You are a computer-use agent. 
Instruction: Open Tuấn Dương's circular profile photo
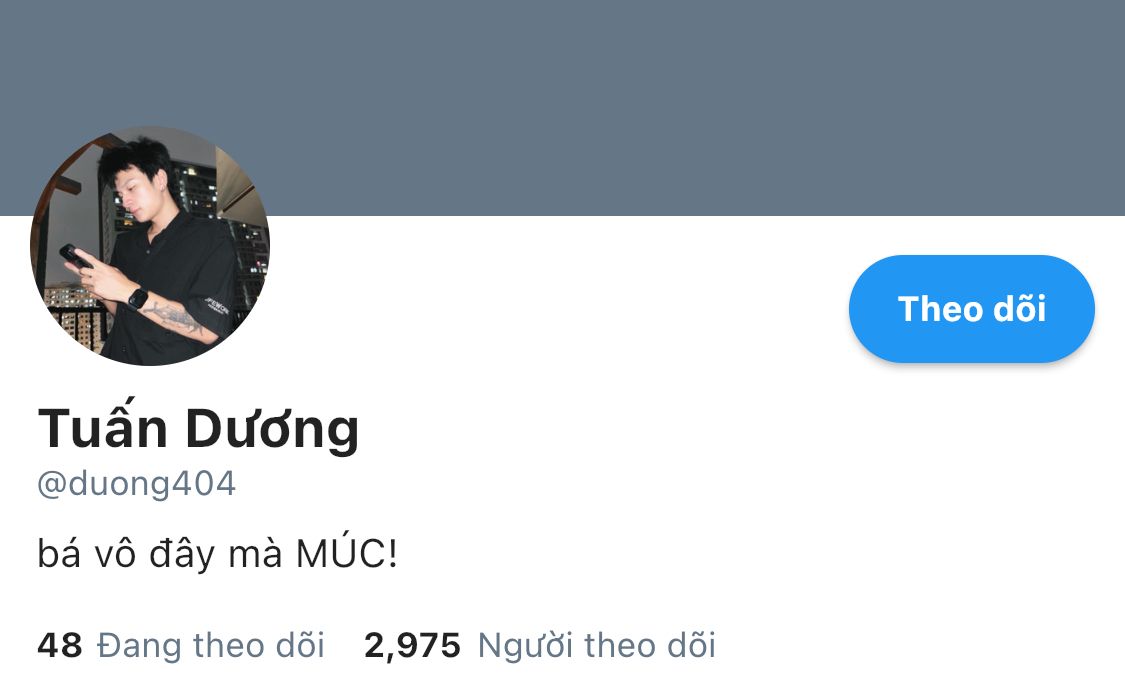[150, 246]
